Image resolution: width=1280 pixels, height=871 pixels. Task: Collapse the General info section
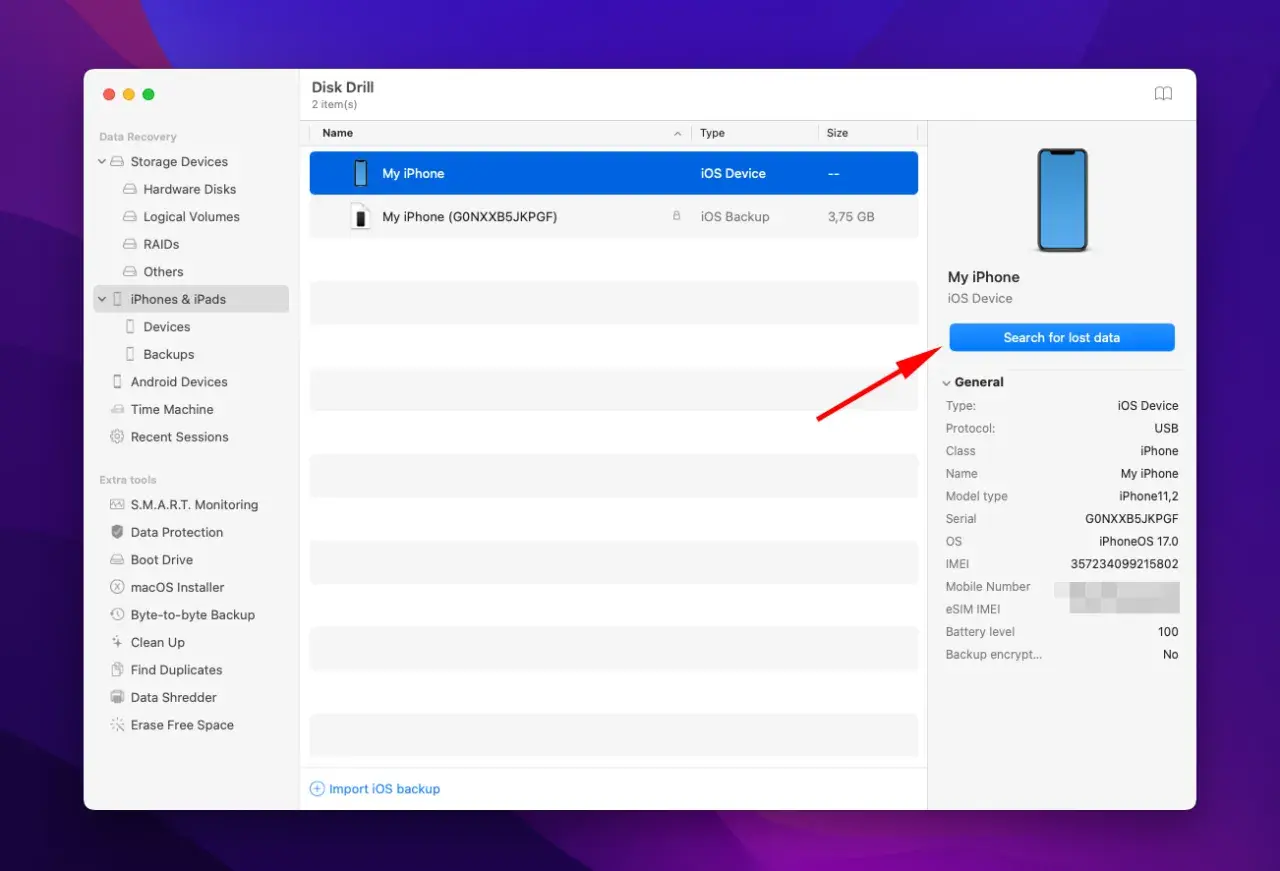pos(946,382)
